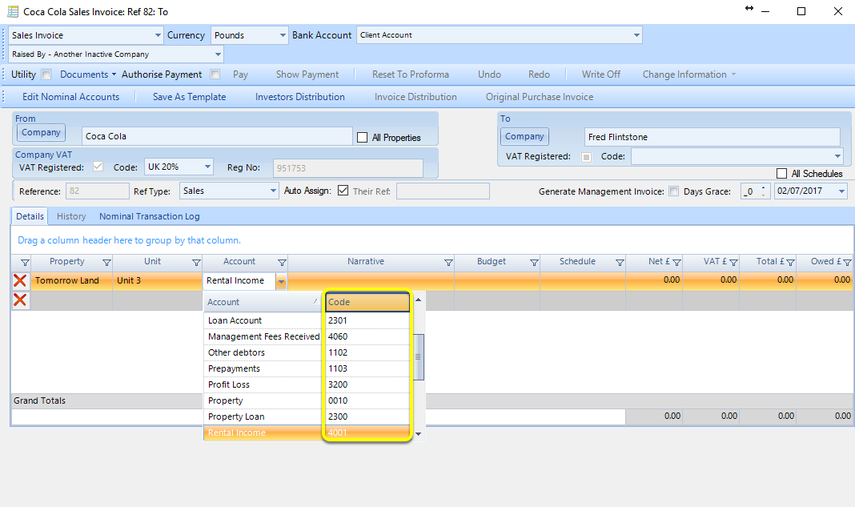Toggle the Generate Management Invoice checkbox
Image resolution: width=855 pixels, height=507 pixels.
tap(674, 191)
